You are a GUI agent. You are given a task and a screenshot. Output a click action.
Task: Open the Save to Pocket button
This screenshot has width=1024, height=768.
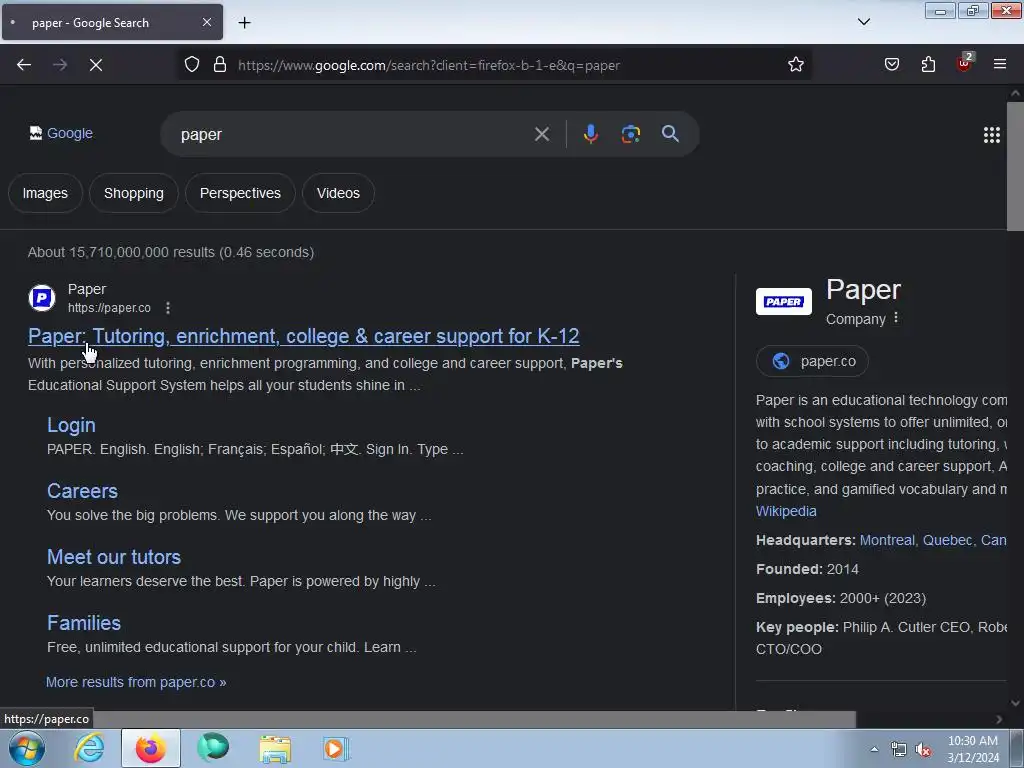pyautogui.click(x=891, y=65)
